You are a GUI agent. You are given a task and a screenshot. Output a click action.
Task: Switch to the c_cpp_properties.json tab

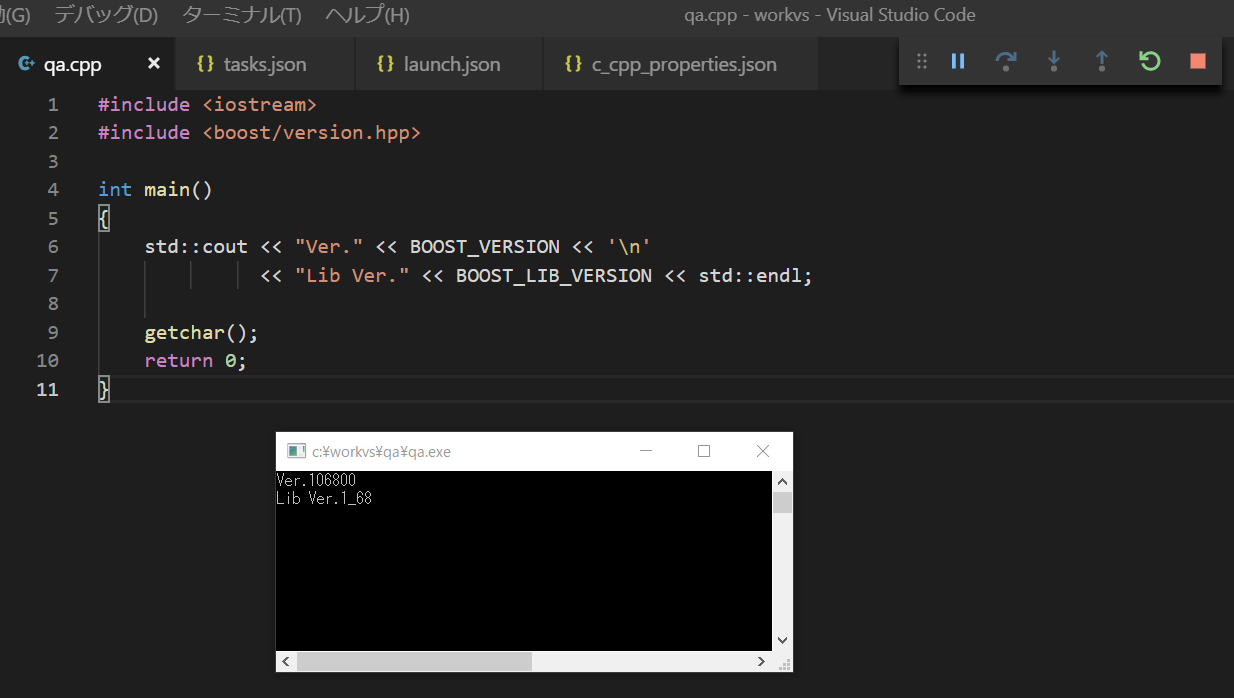(680, 63)
